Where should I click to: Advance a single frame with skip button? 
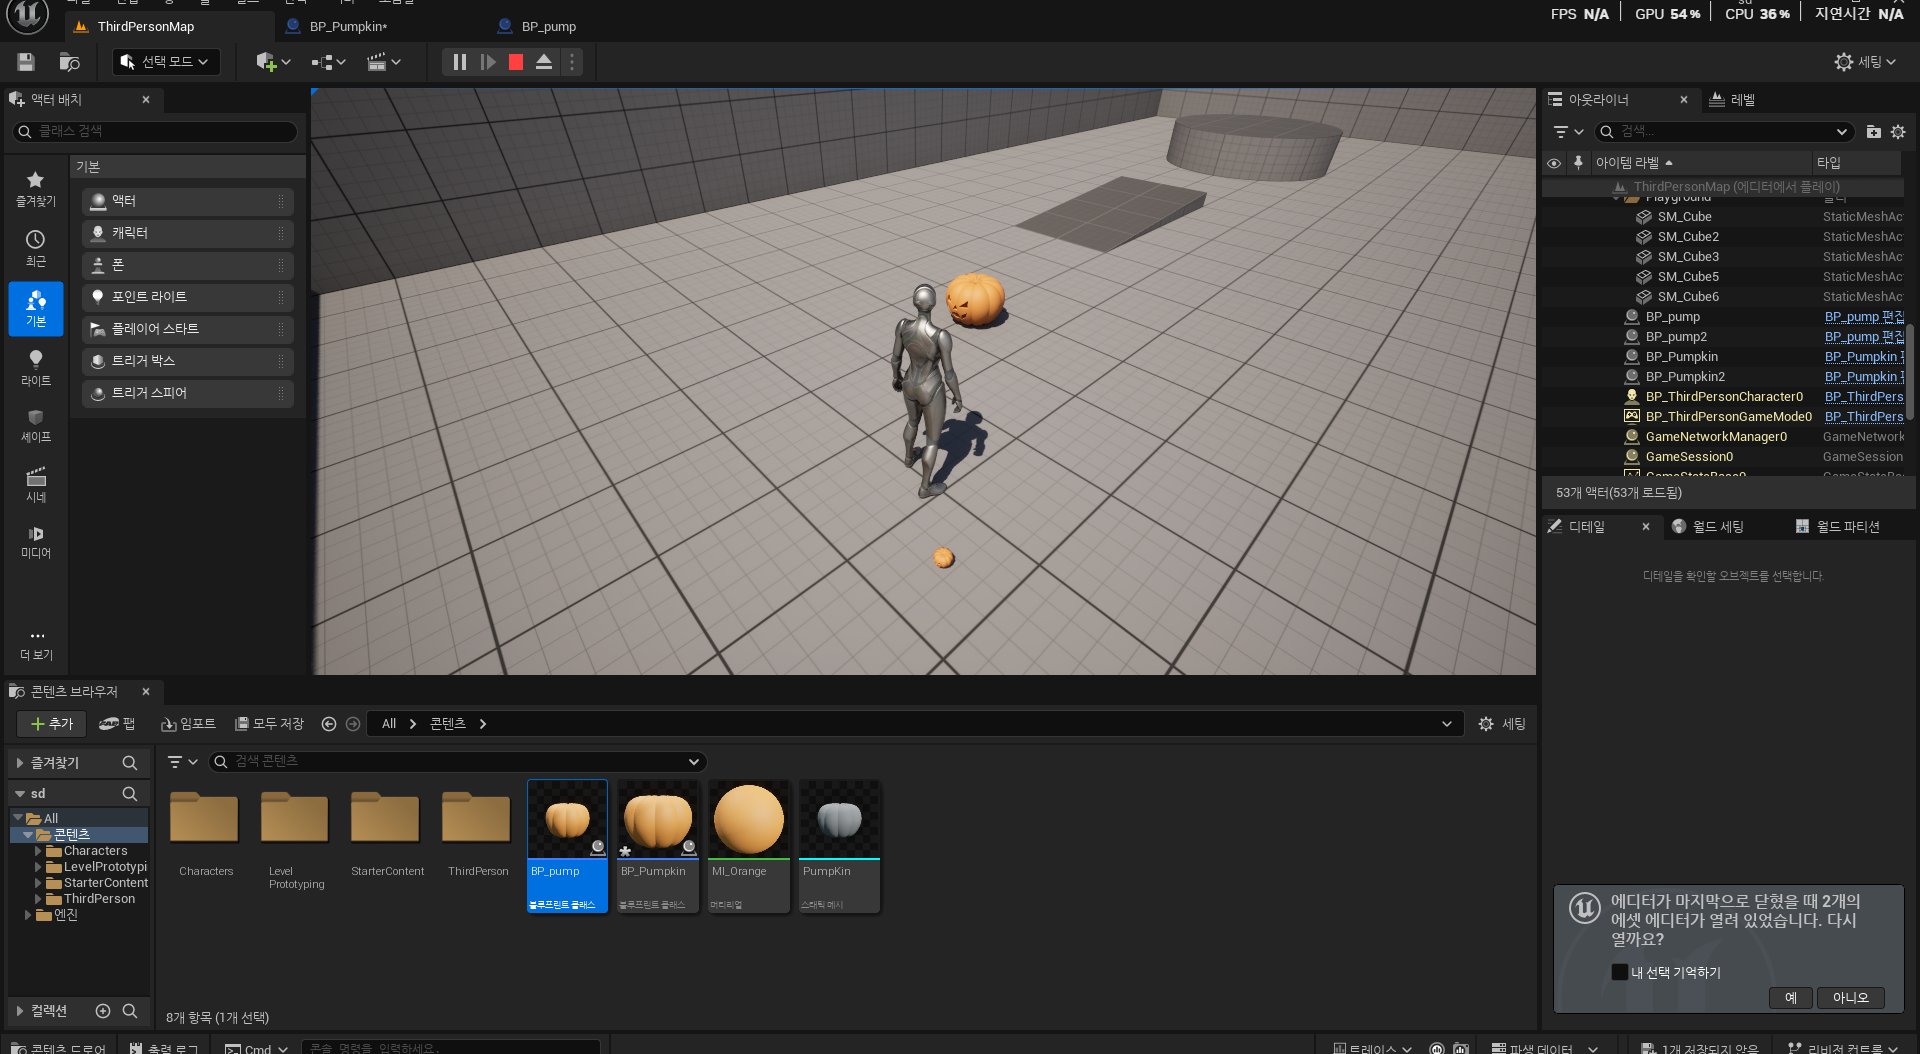488,62
